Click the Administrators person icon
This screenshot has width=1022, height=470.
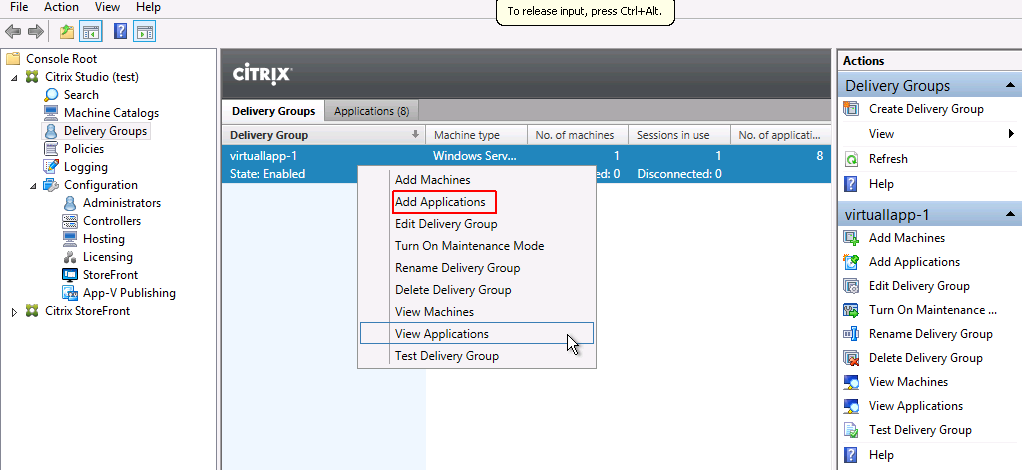click(70, 203)
